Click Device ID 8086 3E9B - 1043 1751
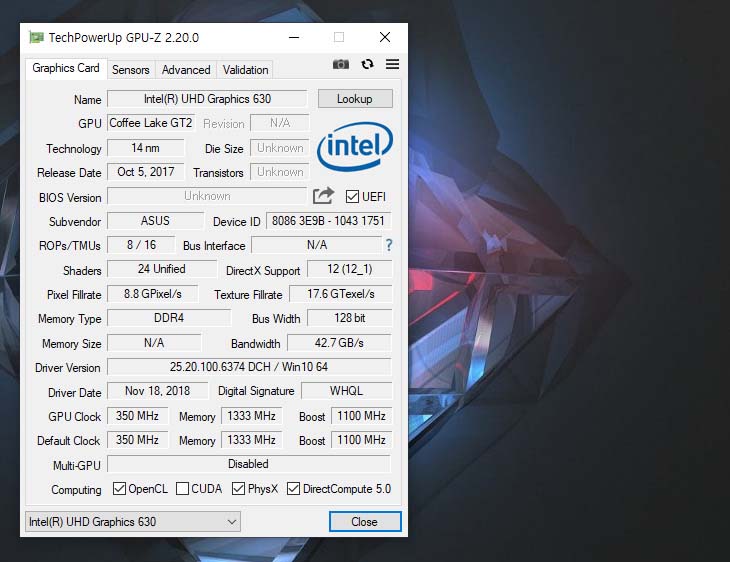 [x=328, y=221]
